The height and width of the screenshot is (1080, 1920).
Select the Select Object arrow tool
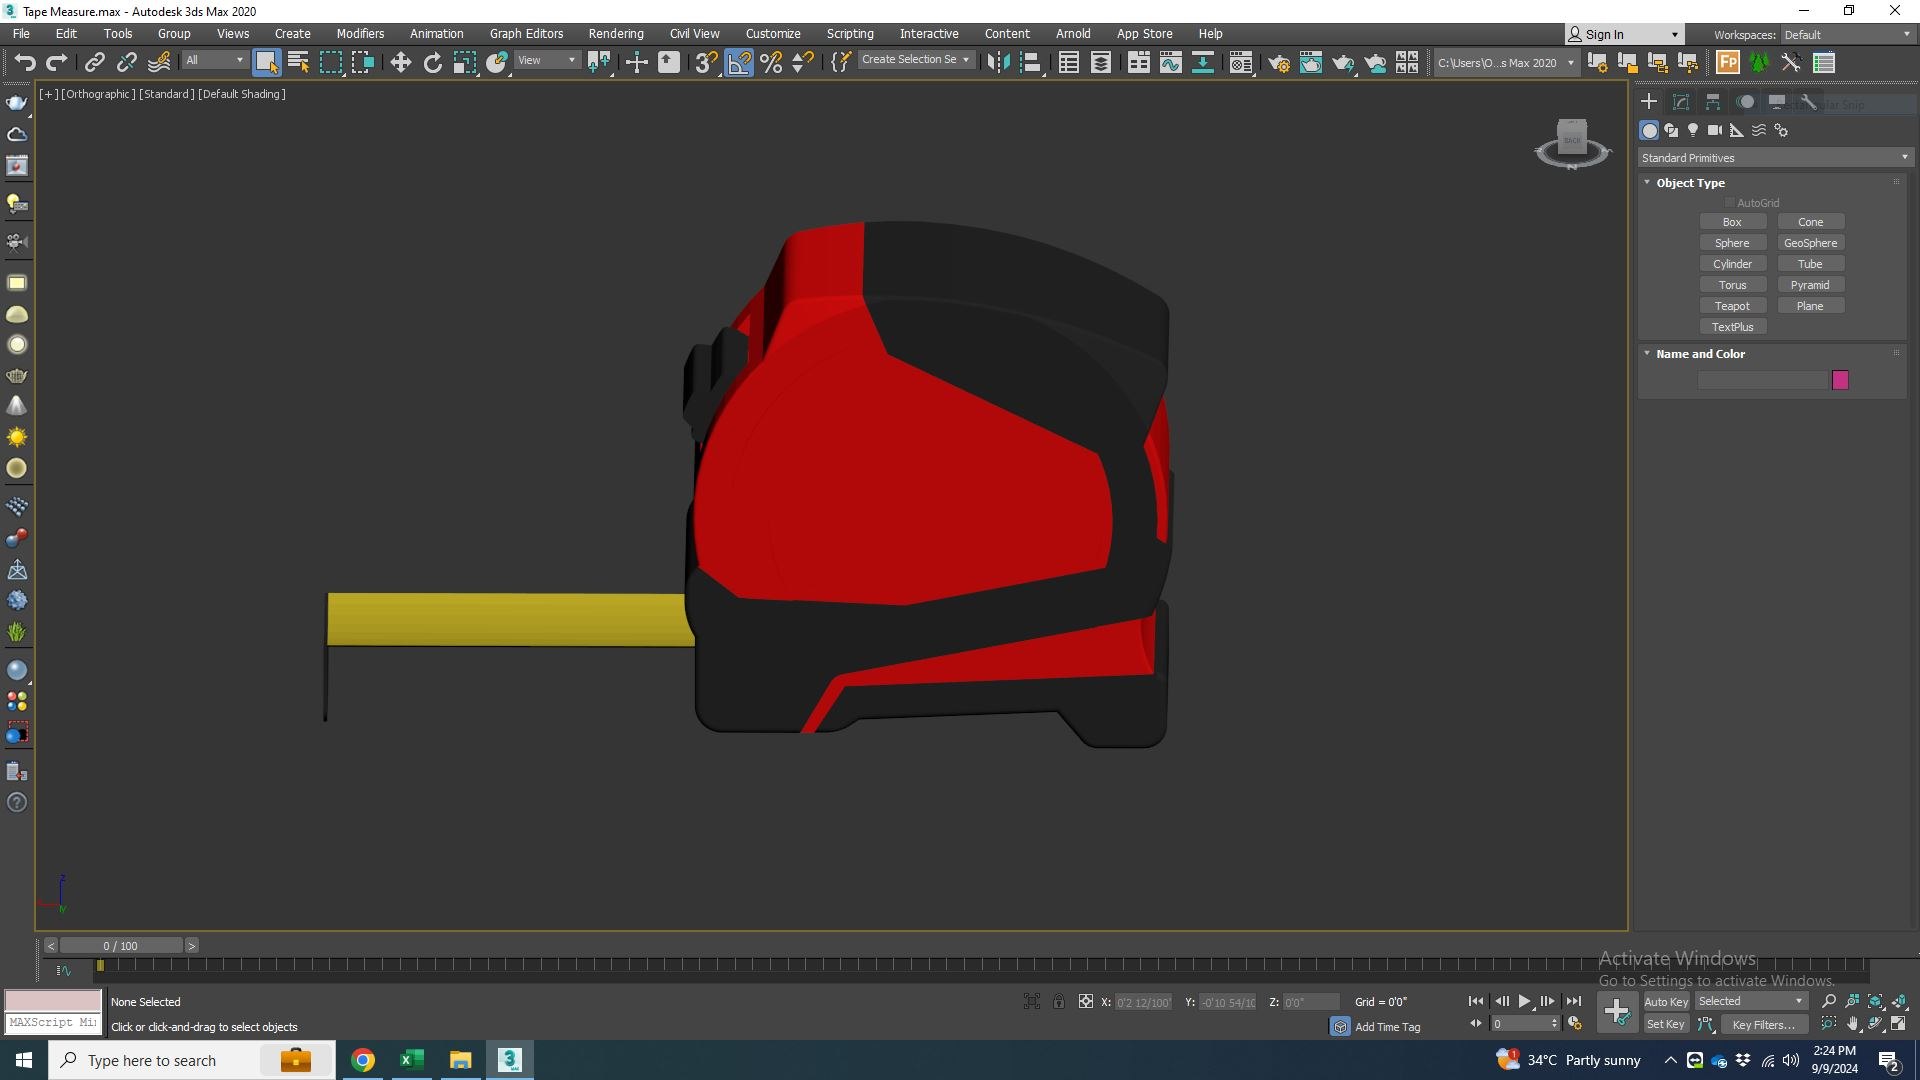pyautogui.click(x=266, y=63)
